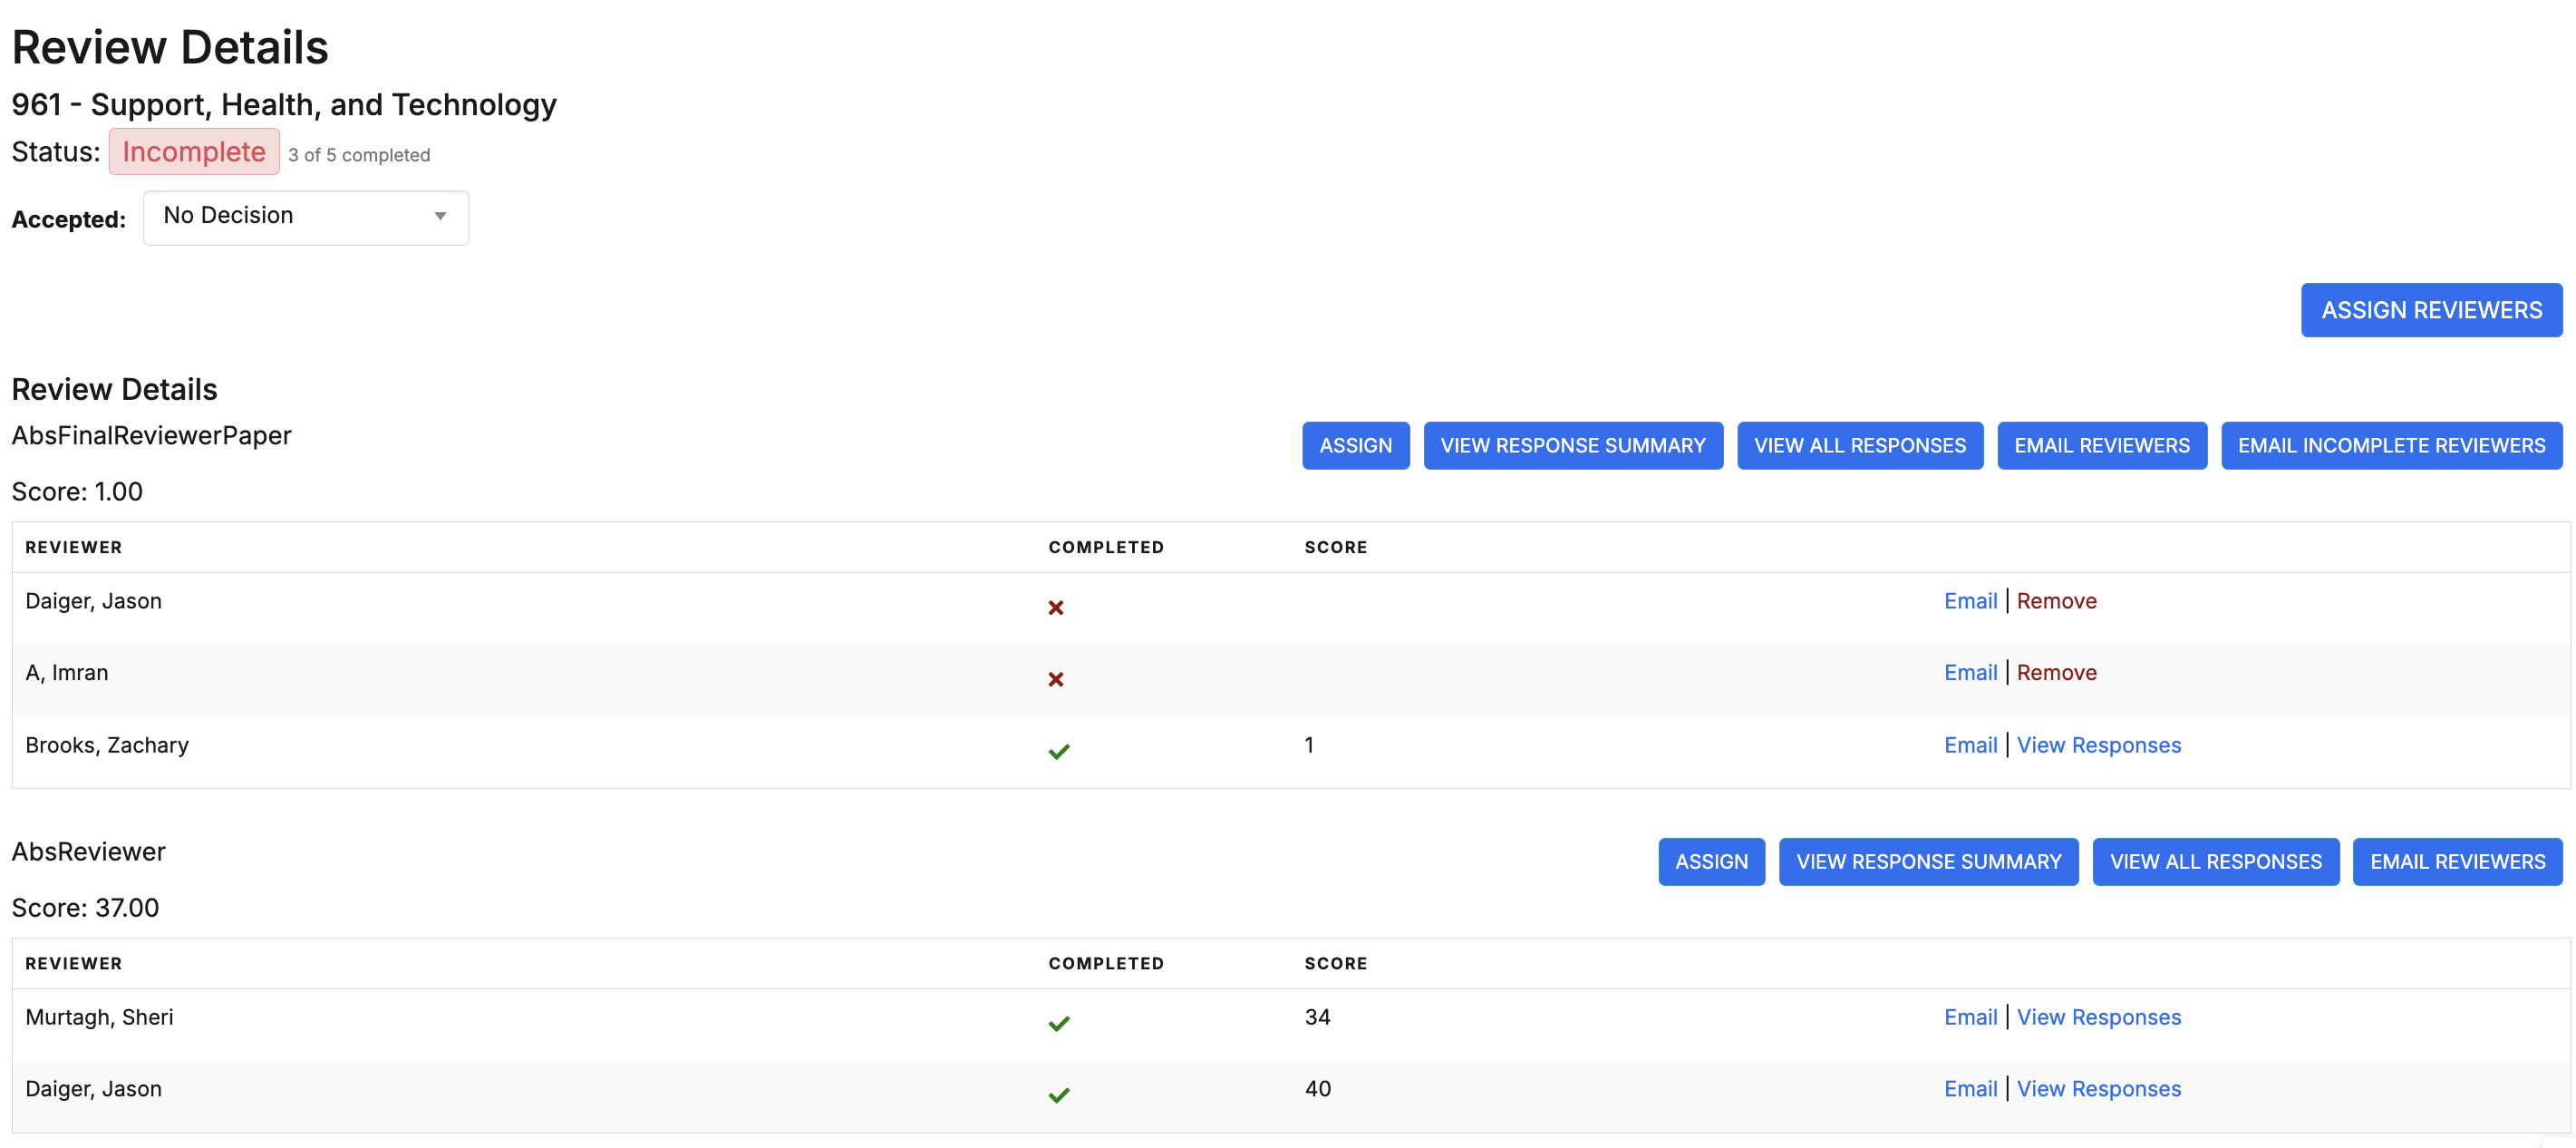Click Assign for AbsReviewer section
The height and width of the screenshot is (1148, 2576).
[x=1711, y=862]
